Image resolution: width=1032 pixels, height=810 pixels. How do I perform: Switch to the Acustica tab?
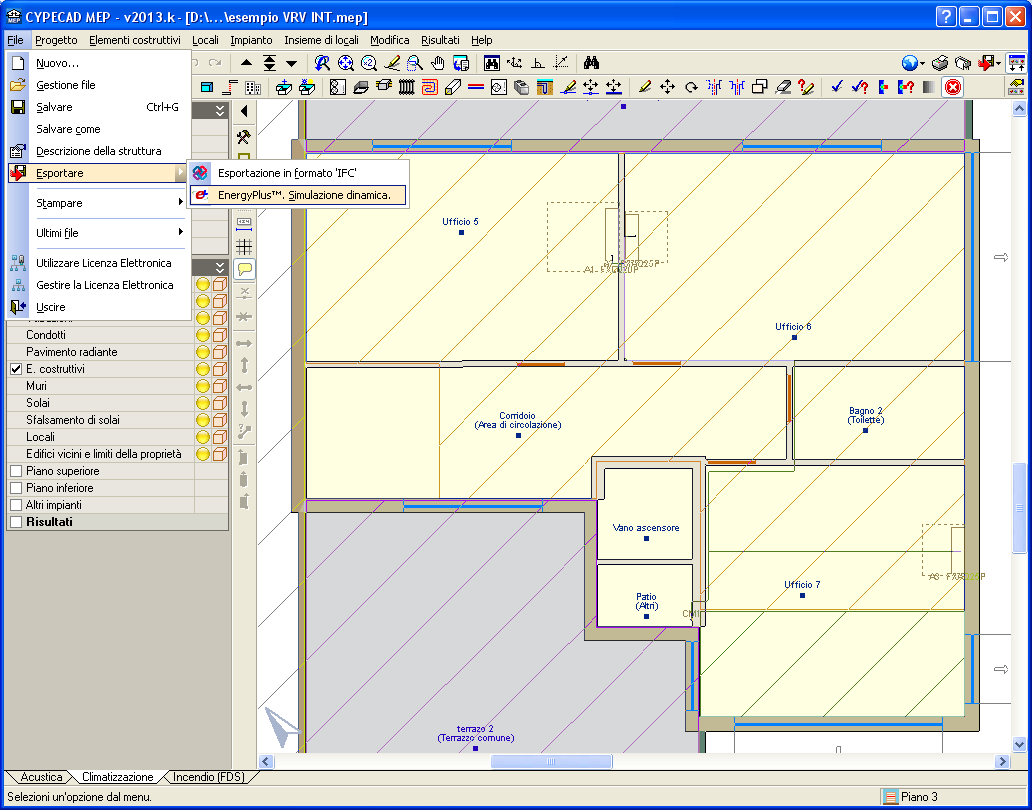pos(41,777)
